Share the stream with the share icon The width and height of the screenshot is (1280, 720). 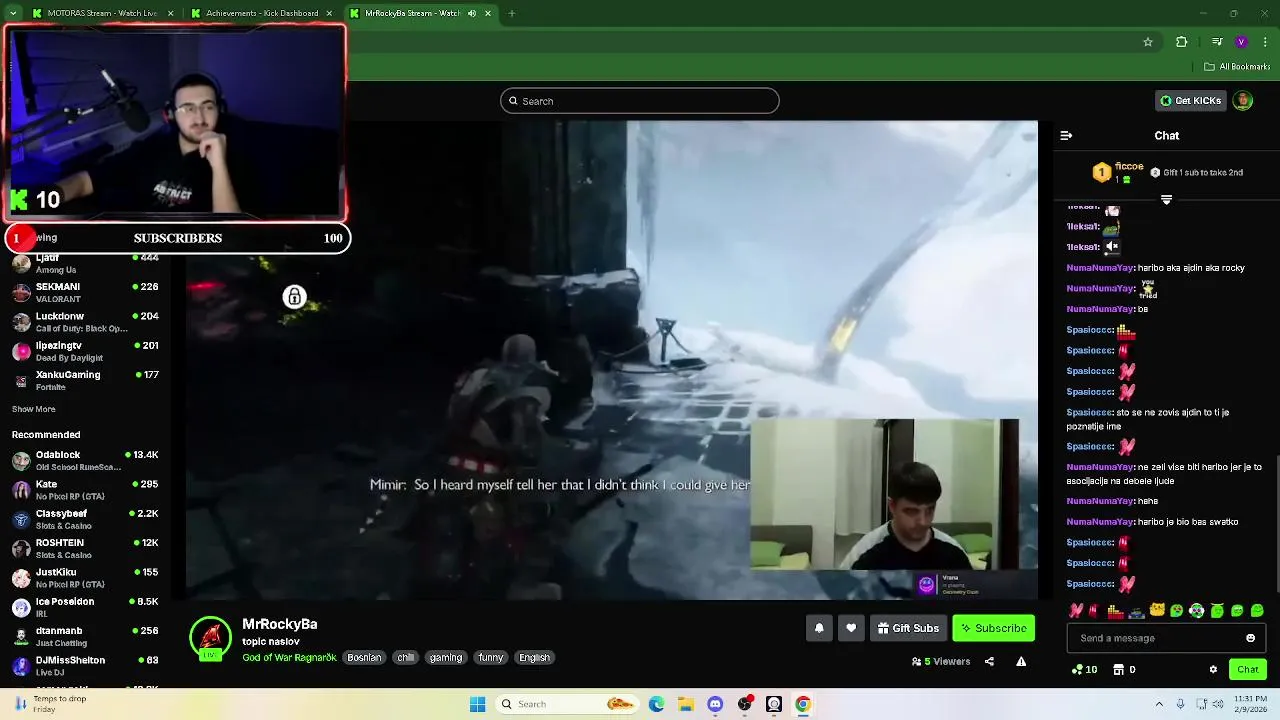pos(989,661)
